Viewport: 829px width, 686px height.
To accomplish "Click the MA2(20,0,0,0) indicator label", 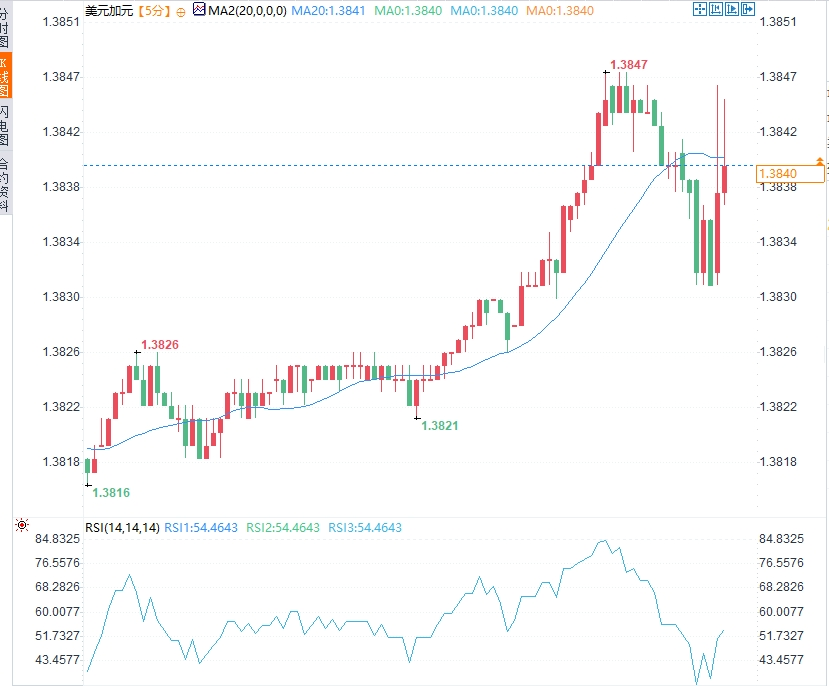I will (x=247, y=11).
